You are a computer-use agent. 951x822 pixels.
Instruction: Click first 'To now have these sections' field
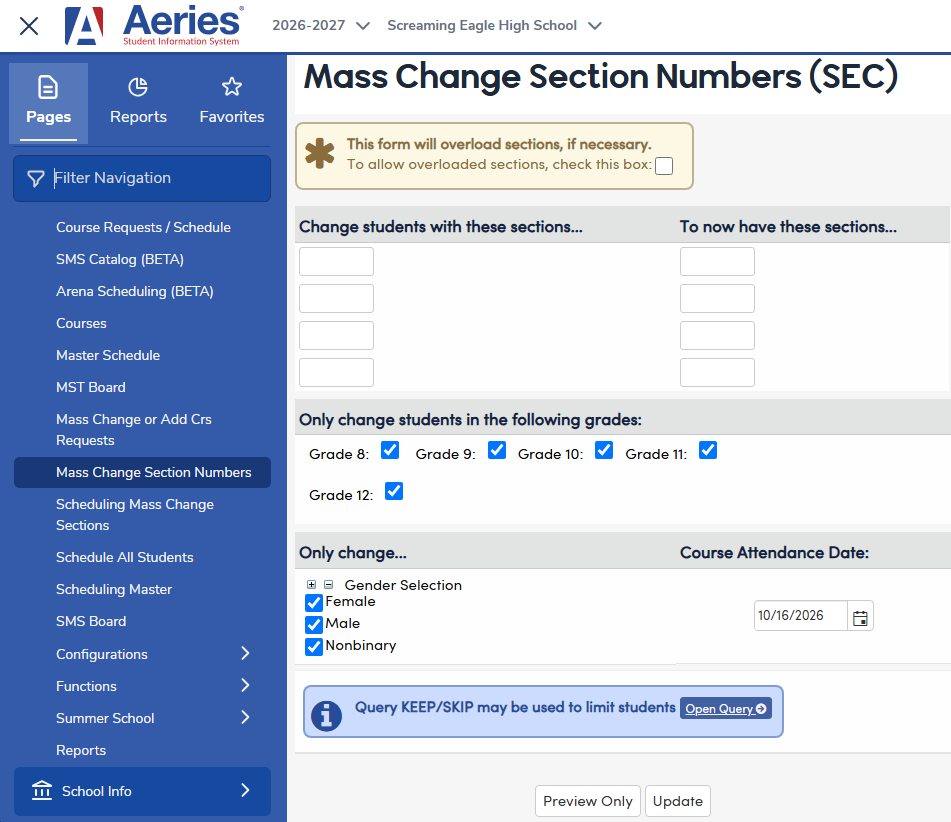click(x=717, y=261)
